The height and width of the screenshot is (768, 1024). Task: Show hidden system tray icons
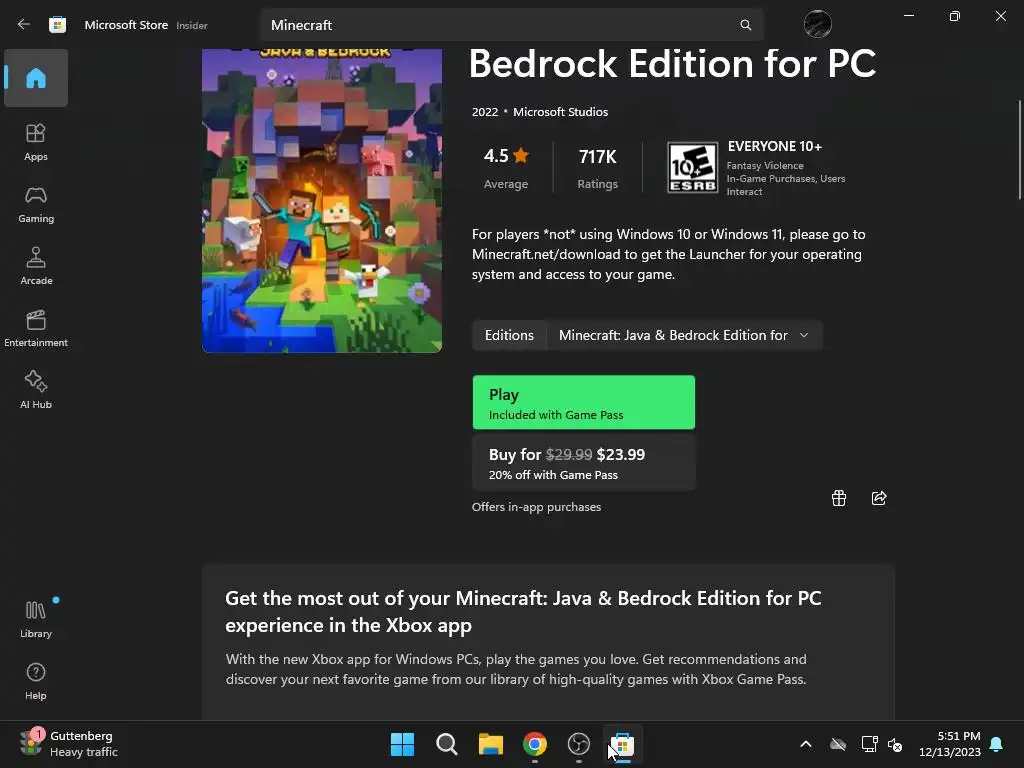(x=806, y=744)
